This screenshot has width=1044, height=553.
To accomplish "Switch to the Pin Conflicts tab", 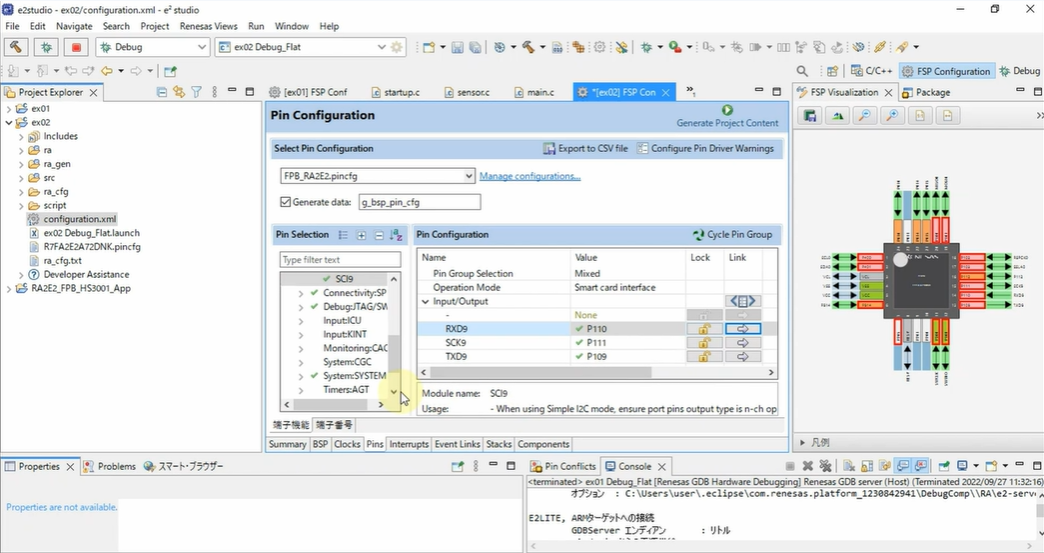I will coord(563,466).
